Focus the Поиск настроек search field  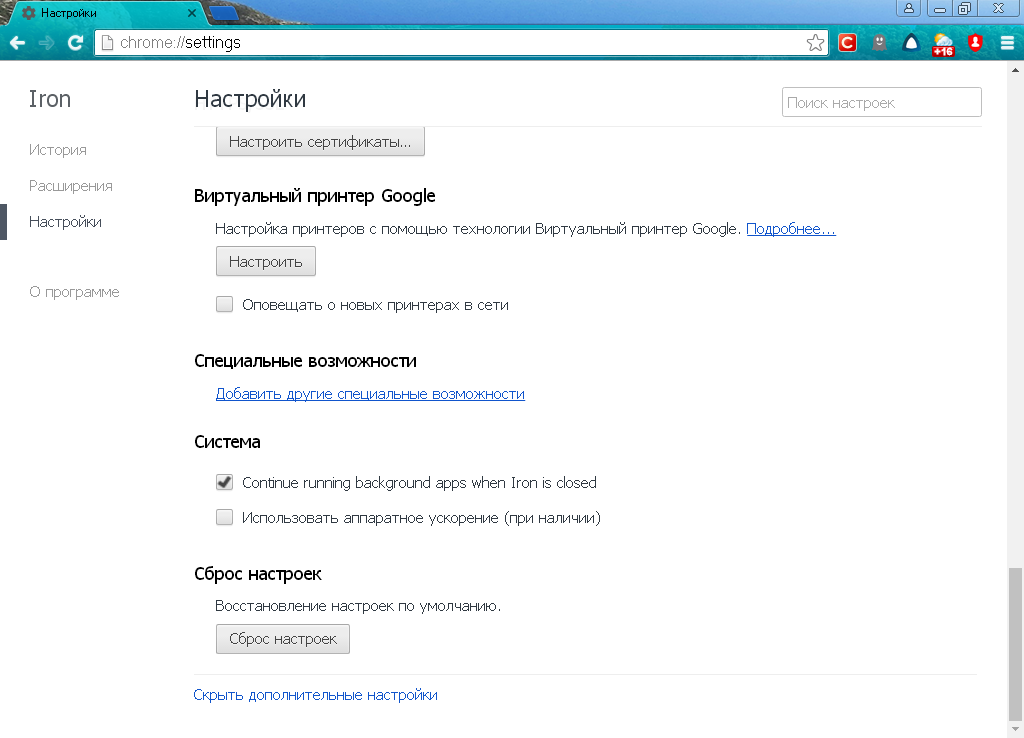(882, 103)
